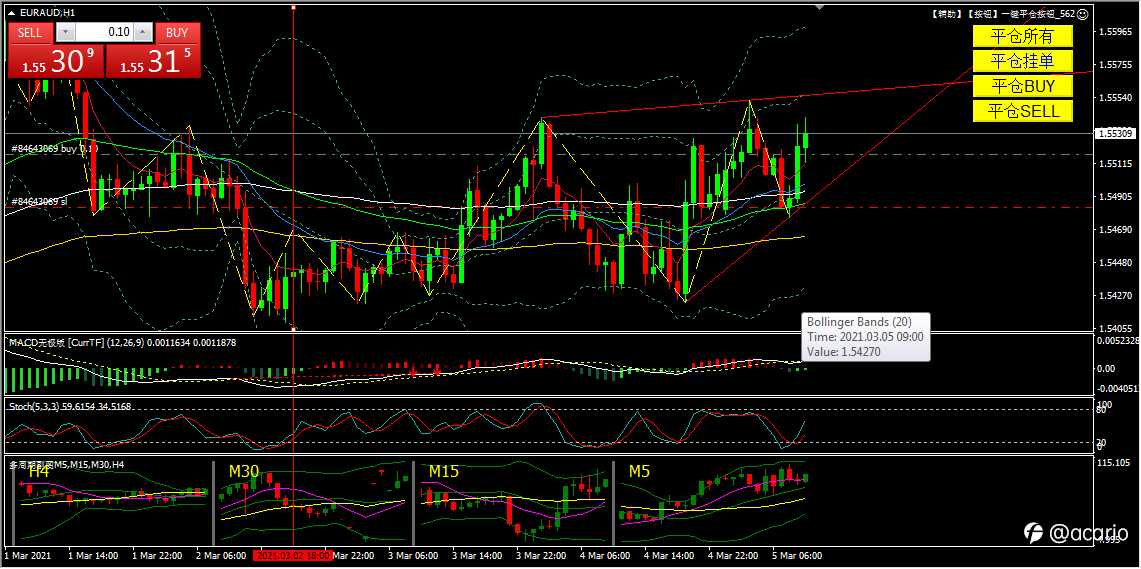The height and width of the screenshot is (569, 1141).
Task: Click the '1 Mar 14:00' time label
Action: (x=92, y=555)
